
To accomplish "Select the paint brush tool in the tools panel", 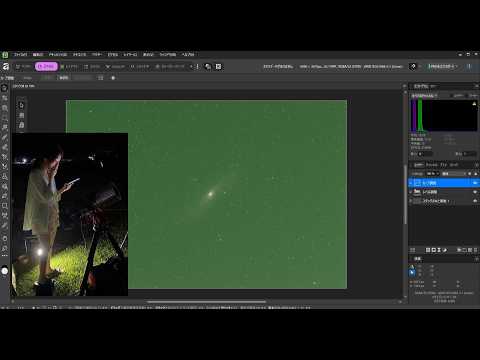I will 5,137.
